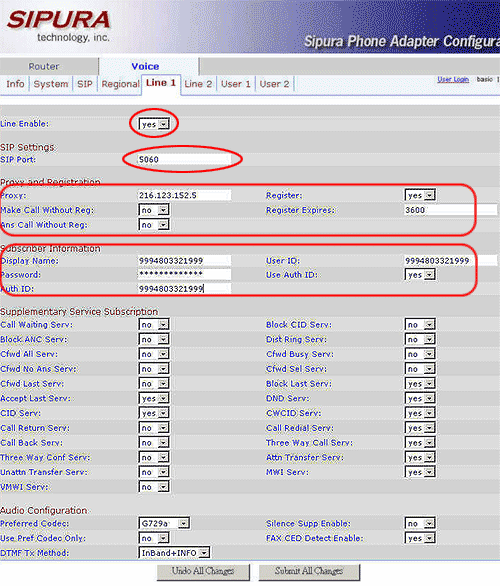Click the Proxy address field
This screenshot has height=586, width=500.
184,195
